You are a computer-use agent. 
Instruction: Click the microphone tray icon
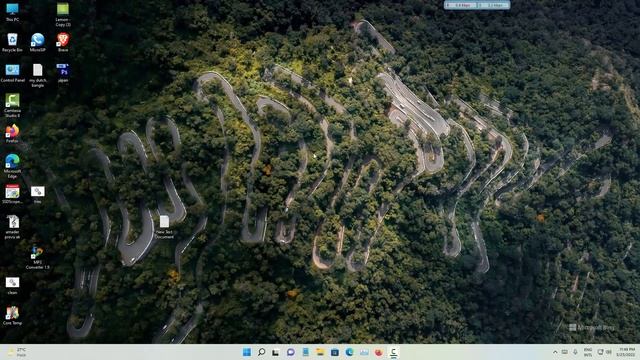(x=575, y=352)
